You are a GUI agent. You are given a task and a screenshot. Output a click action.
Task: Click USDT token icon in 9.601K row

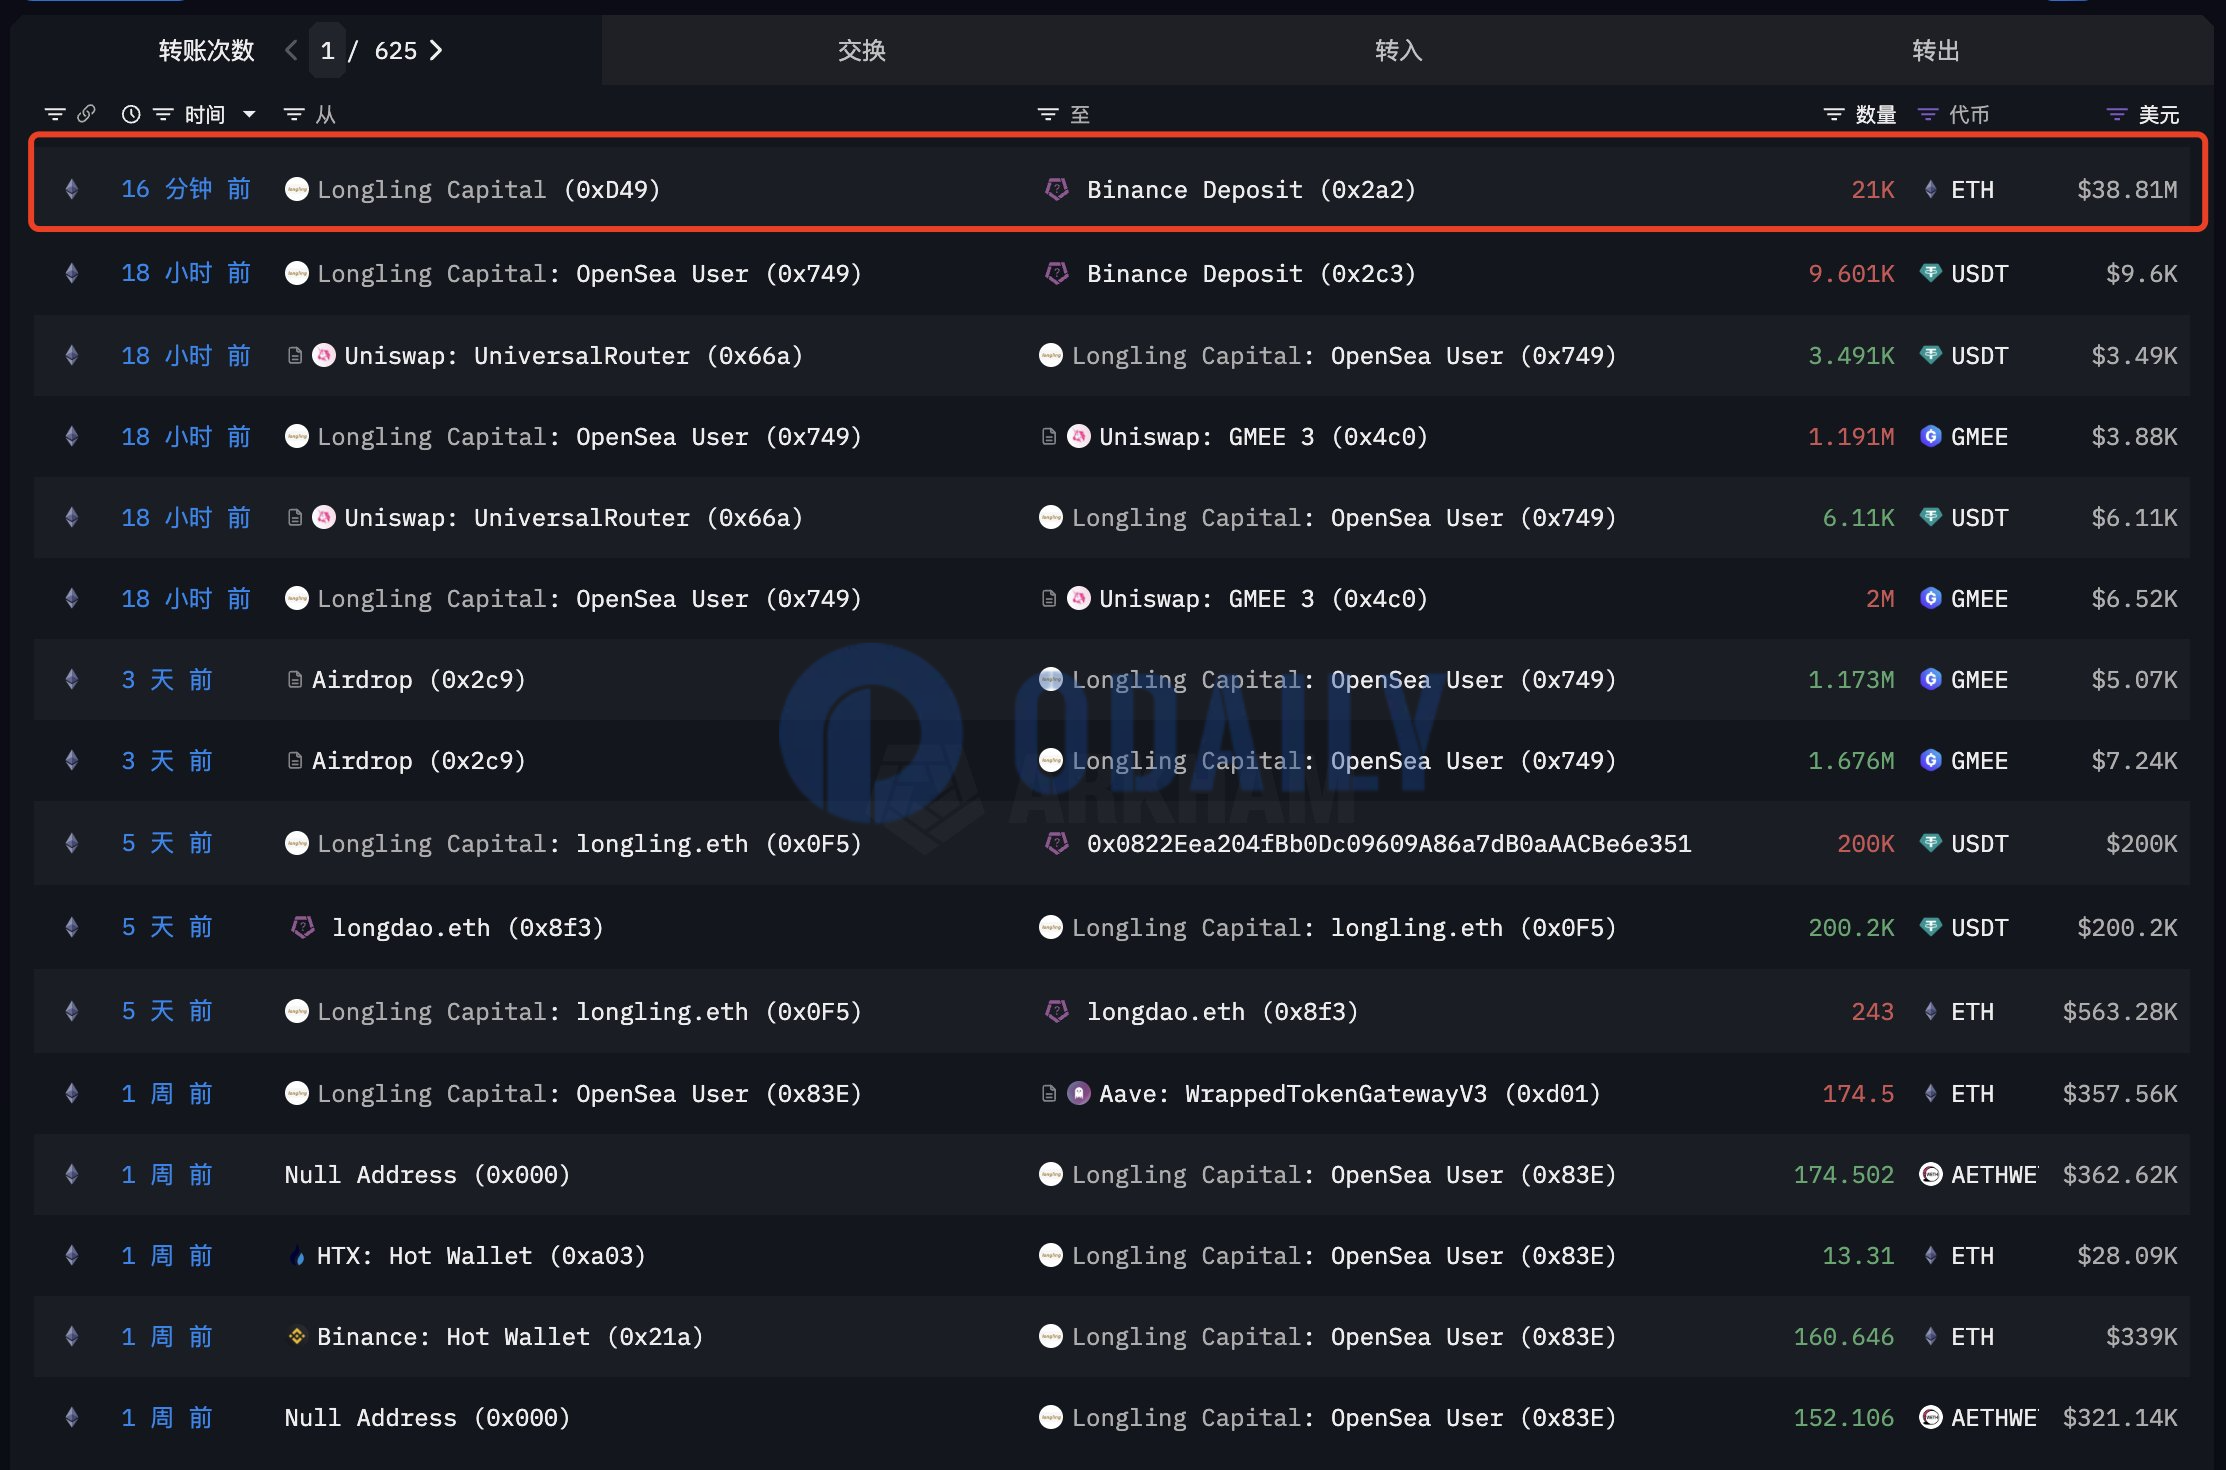[x=1931, y=273]
